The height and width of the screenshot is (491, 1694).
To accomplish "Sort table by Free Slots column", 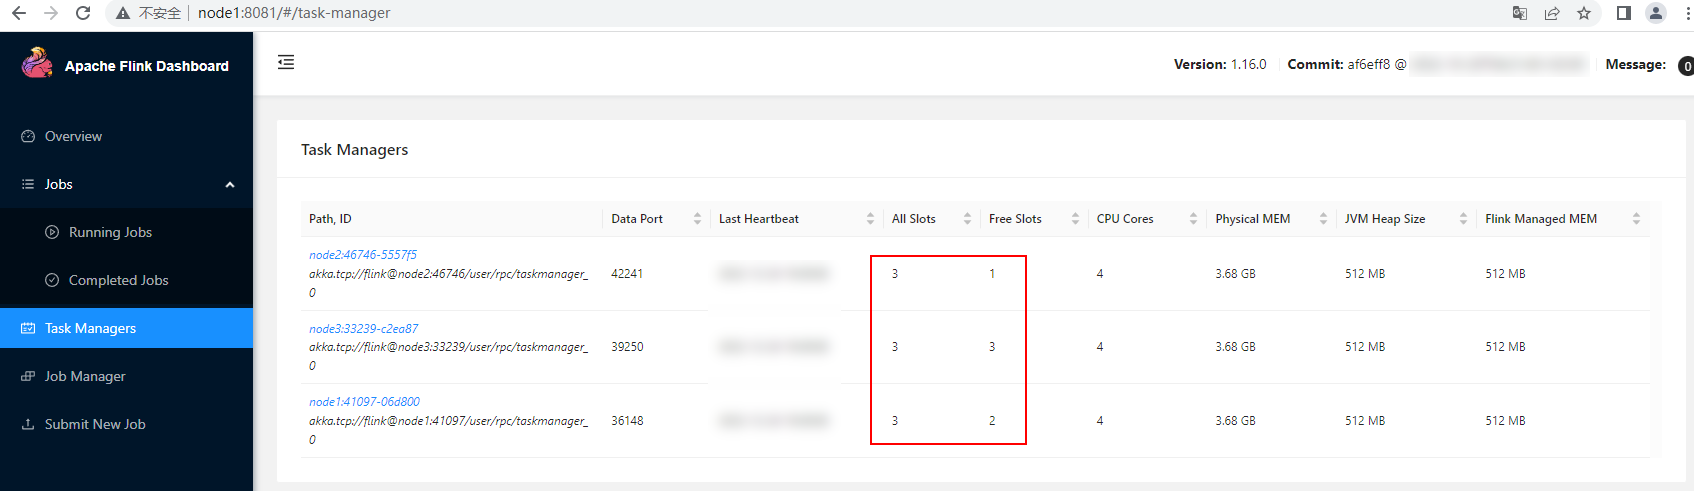I will coord(1075,219).
